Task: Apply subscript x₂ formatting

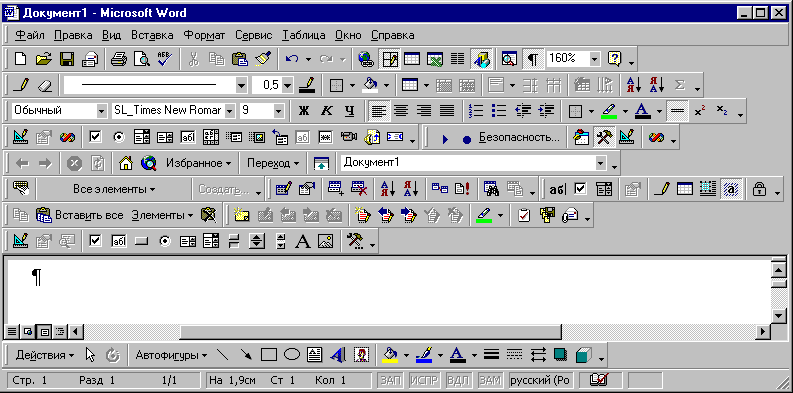Action: click(723, 111)
